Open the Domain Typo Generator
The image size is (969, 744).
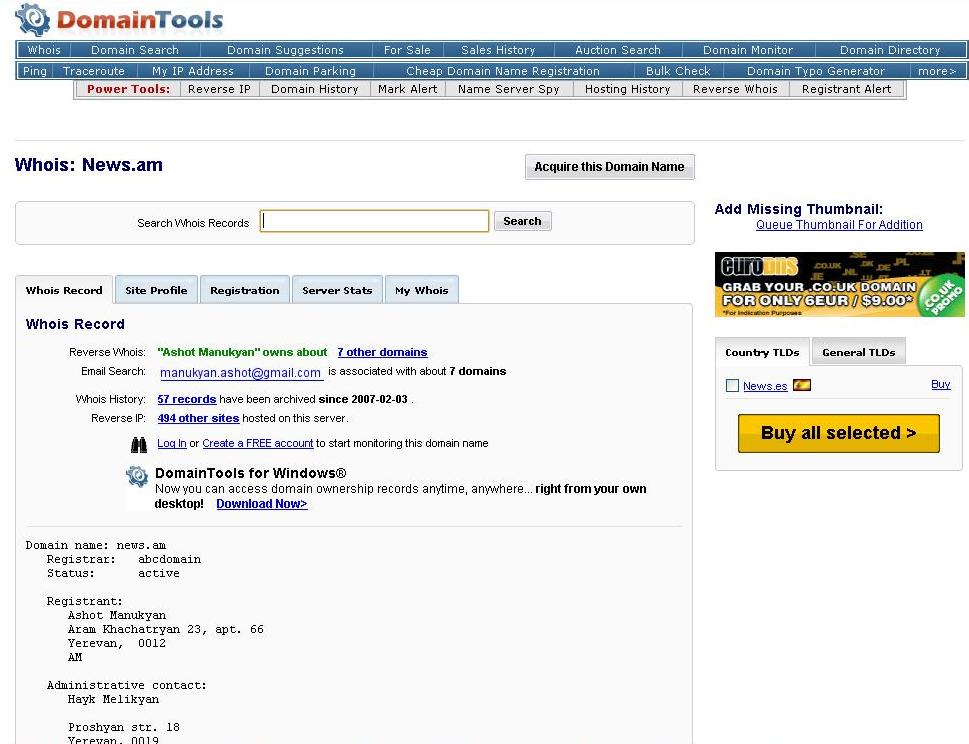[x=816, y=71]
